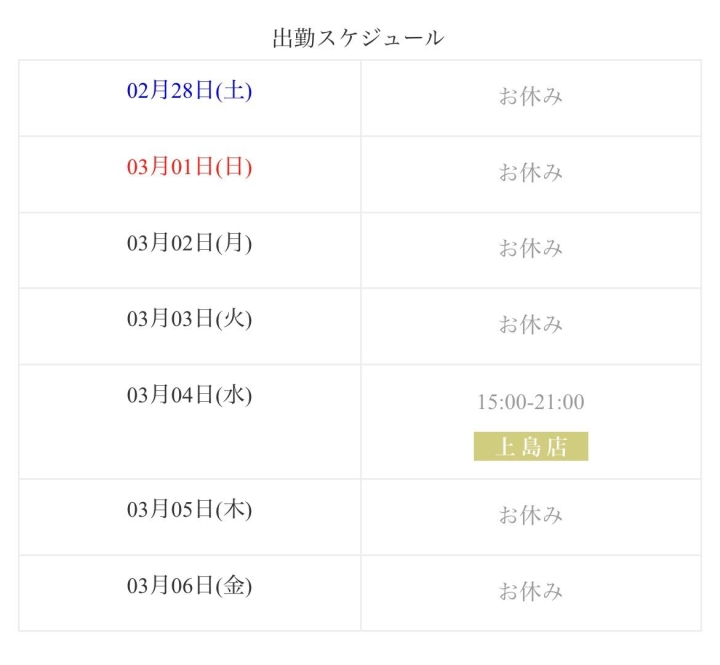The image size is (720, 665).
Task: Click the 出勤スケジュール heading
Action: click(x=358, y=38)
